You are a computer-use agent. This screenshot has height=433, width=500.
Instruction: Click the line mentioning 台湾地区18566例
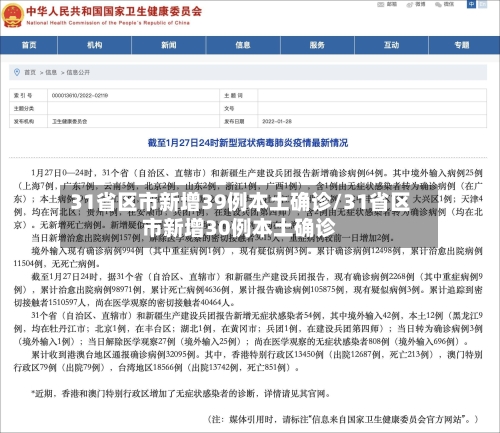pos(157,368)
